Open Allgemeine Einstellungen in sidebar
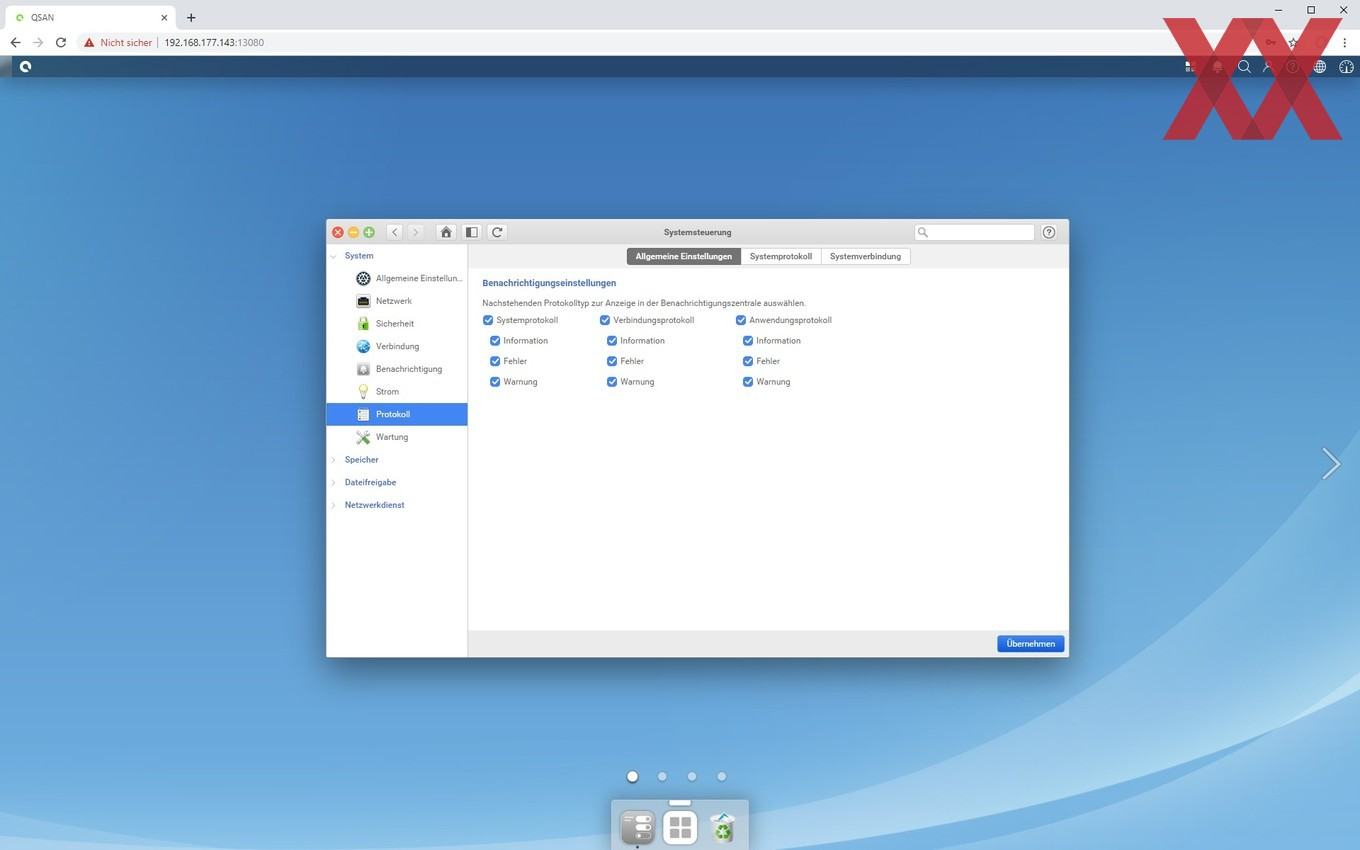The height and width of the screenshot is (850, 1360). point(397,278)
